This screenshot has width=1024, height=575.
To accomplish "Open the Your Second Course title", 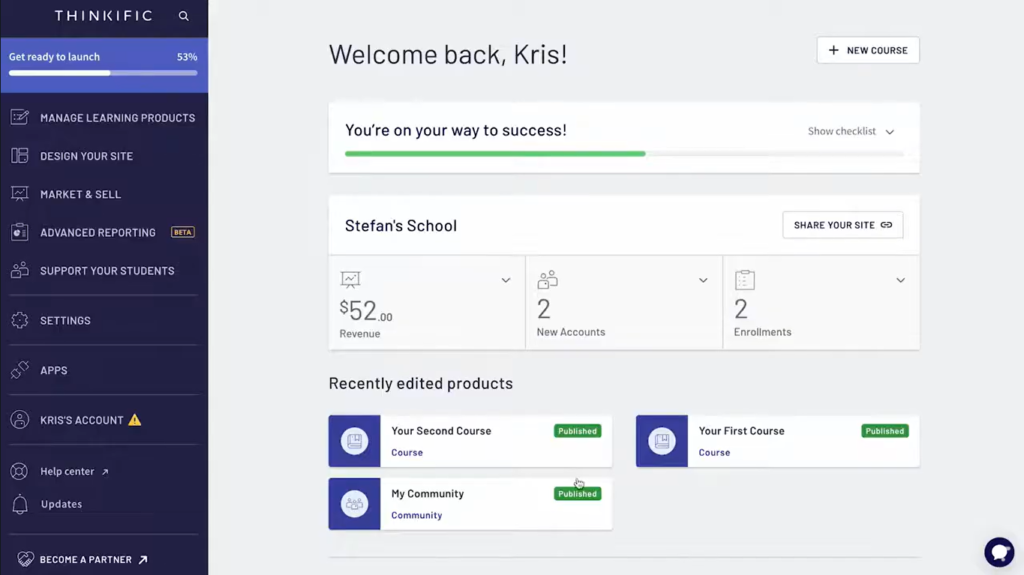I will 441,431.
